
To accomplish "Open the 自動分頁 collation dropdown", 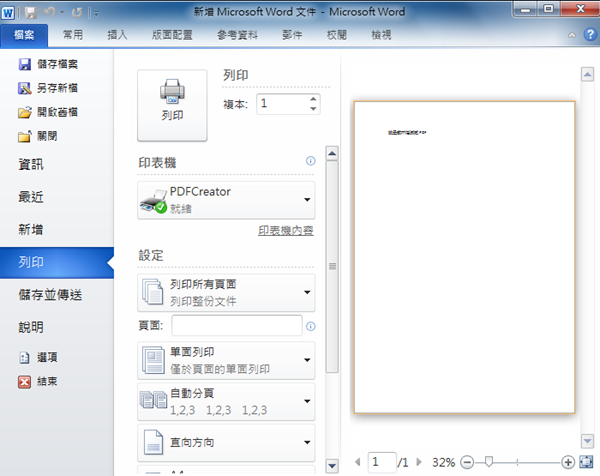I will pos(226,402).
